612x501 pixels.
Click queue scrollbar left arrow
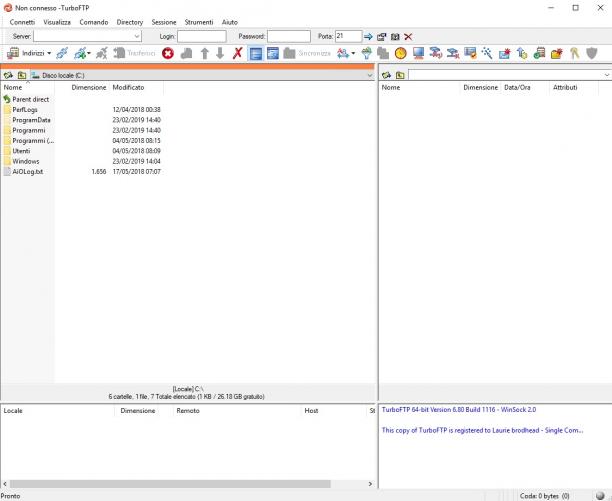tap(5, 484)
